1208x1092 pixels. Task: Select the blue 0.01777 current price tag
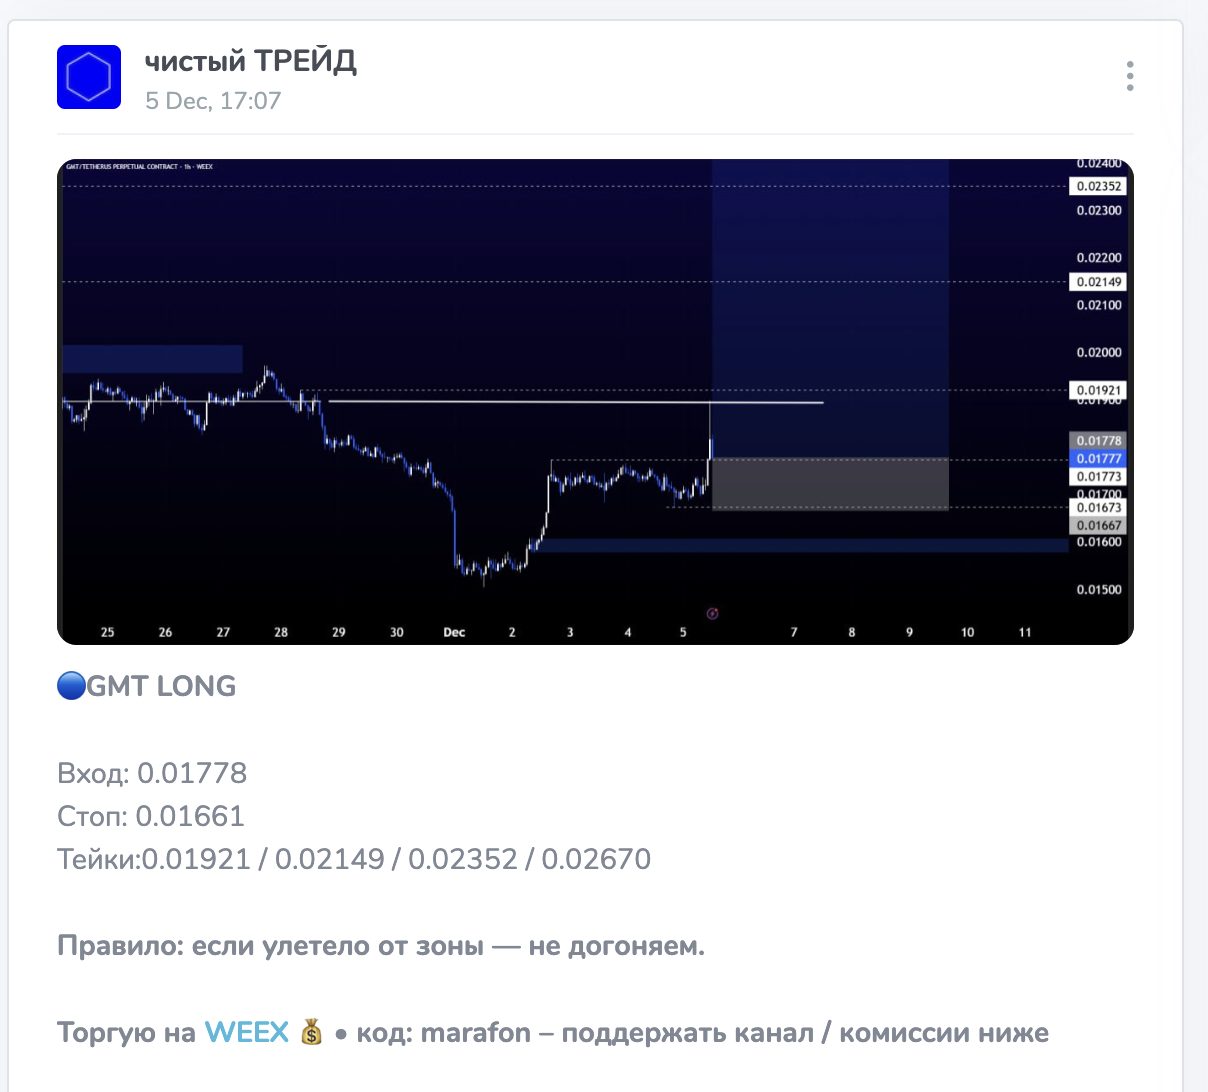tap(1096, 458)
